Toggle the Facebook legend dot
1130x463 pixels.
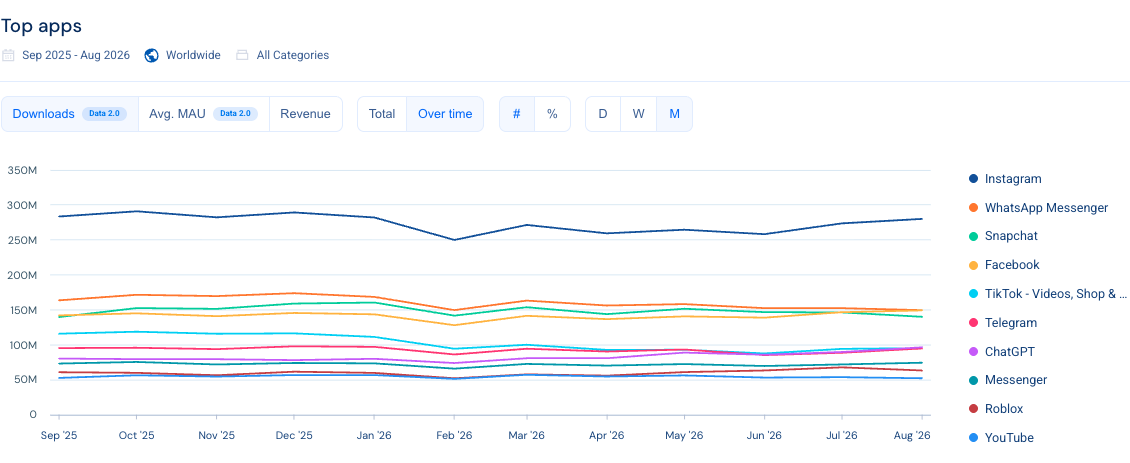pos(974,265)
